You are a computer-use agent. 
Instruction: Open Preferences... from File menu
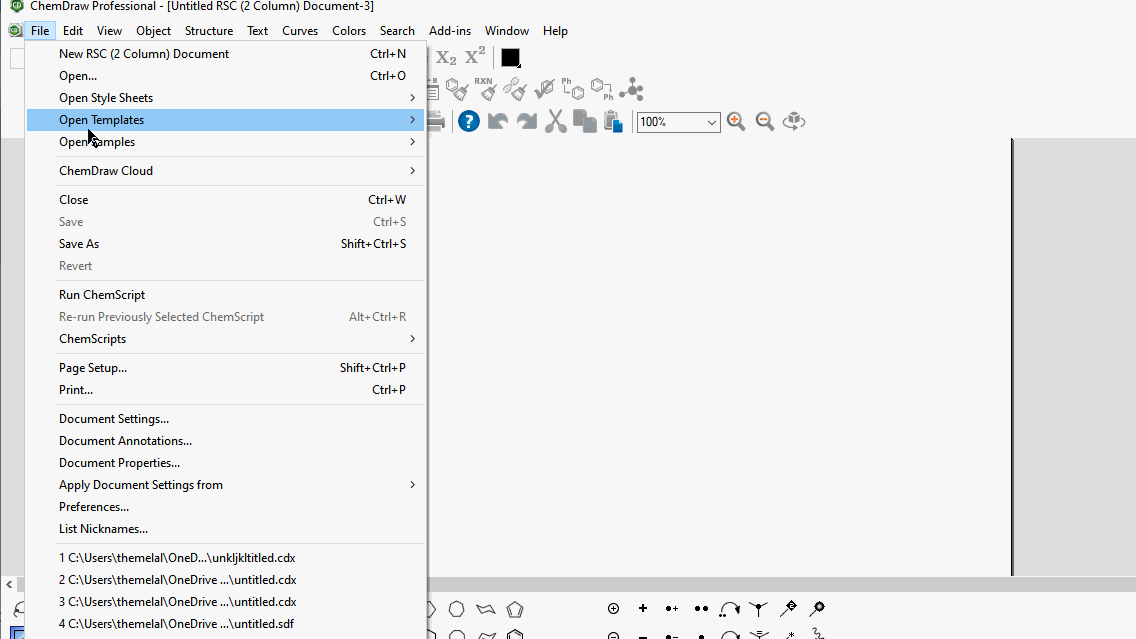click(225, 507)
